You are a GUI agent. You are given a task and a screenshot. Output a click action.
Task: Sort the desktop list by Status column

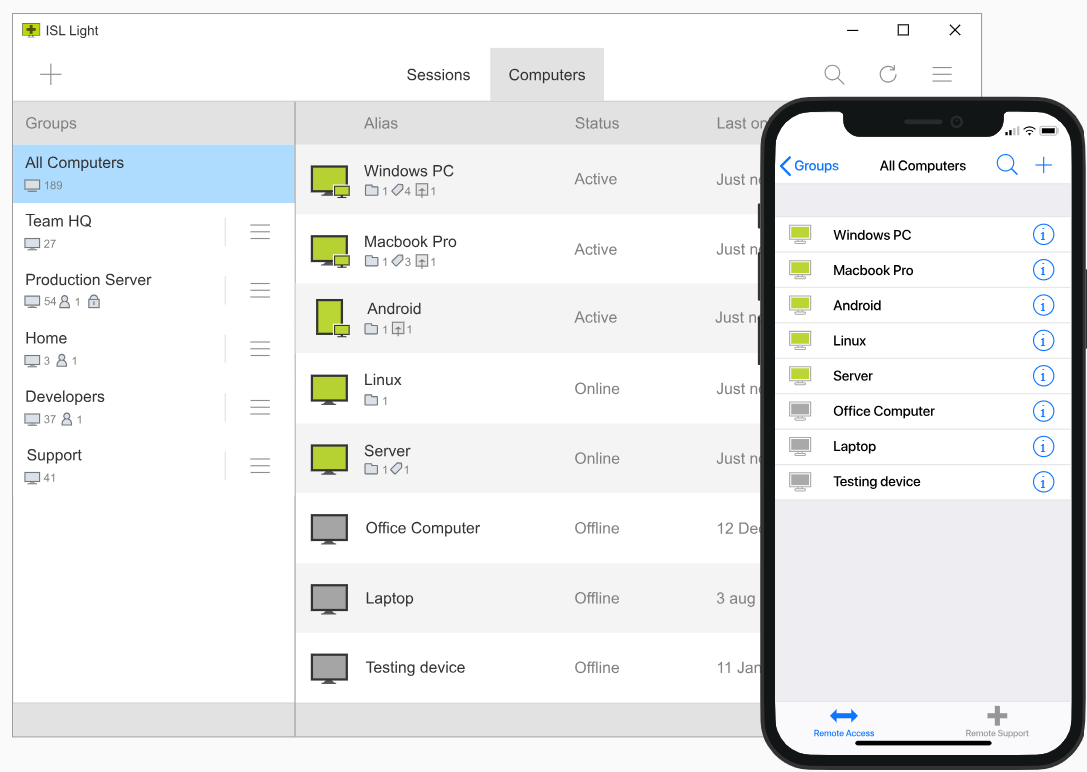click(597, 123)
